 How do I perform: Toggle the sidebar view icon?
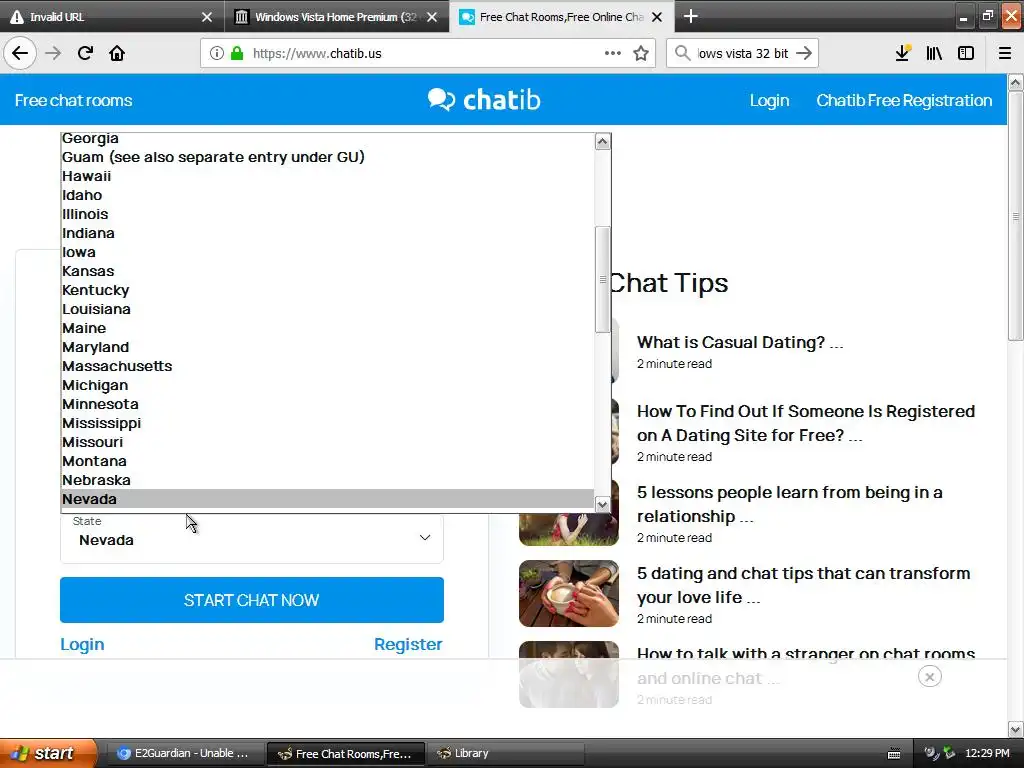(x=966, y=53)
